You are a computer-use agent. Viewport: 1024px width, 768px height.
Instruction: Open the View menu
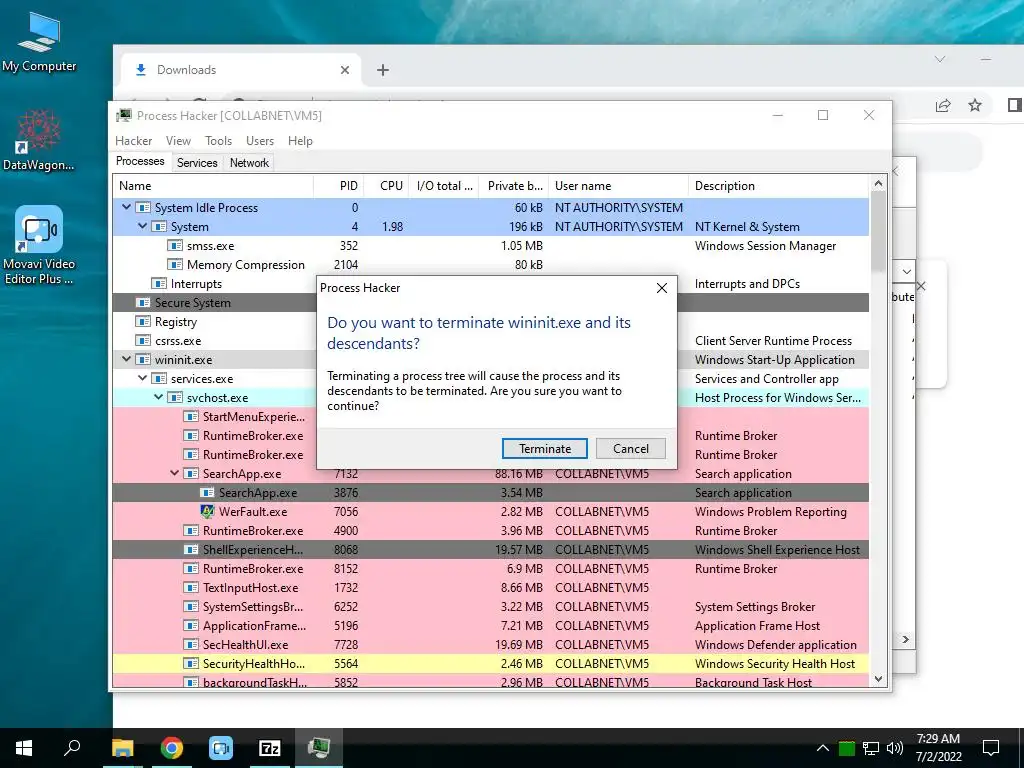pyautogui.click(x=178, y=141)
